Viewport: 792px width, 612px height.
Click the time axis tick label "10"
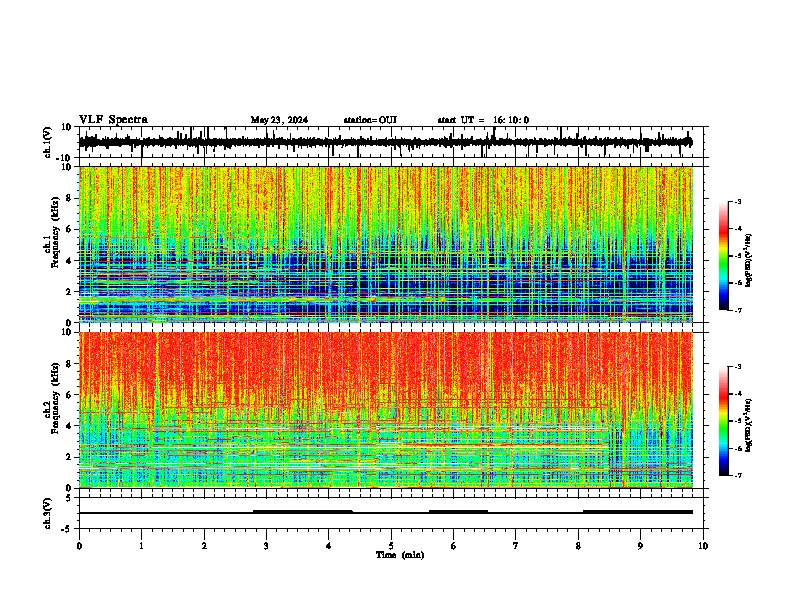click(x=703, y=546)
